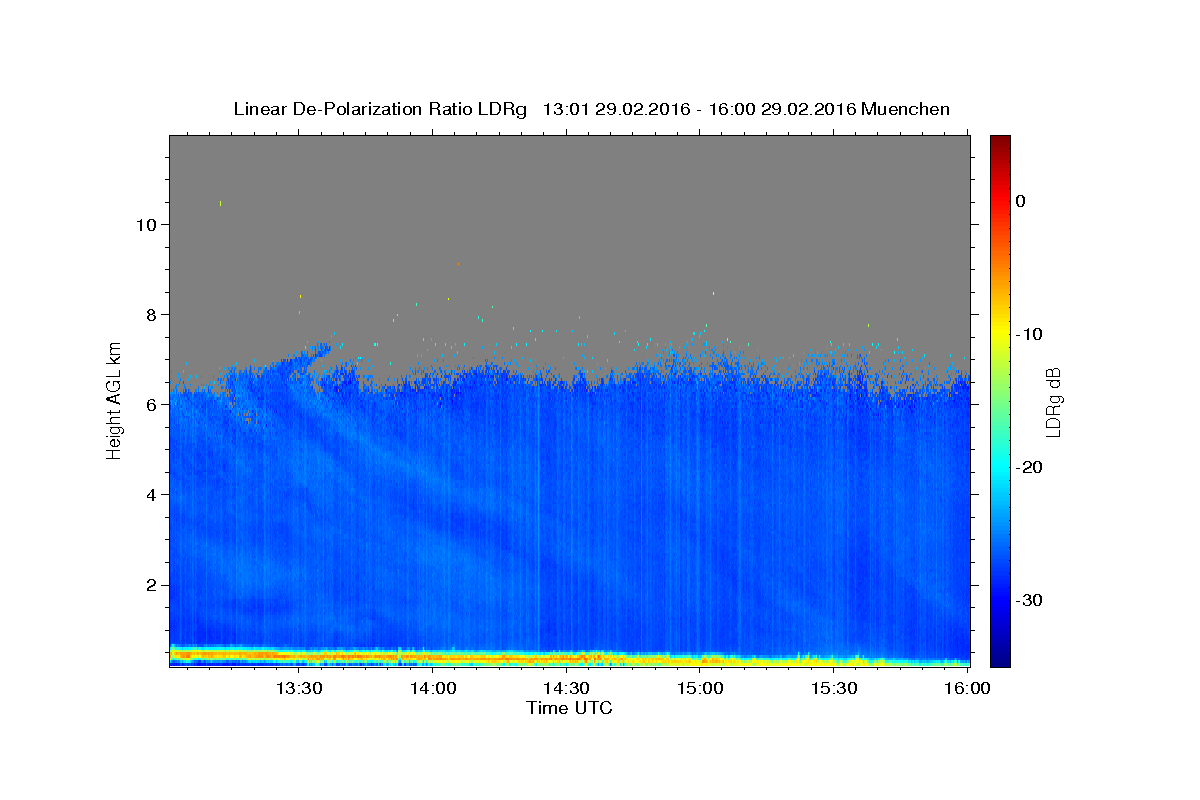This screenshot has height=800, width=1200.
Task: Select the 13:30 time axis label
Action: [298, 688]
